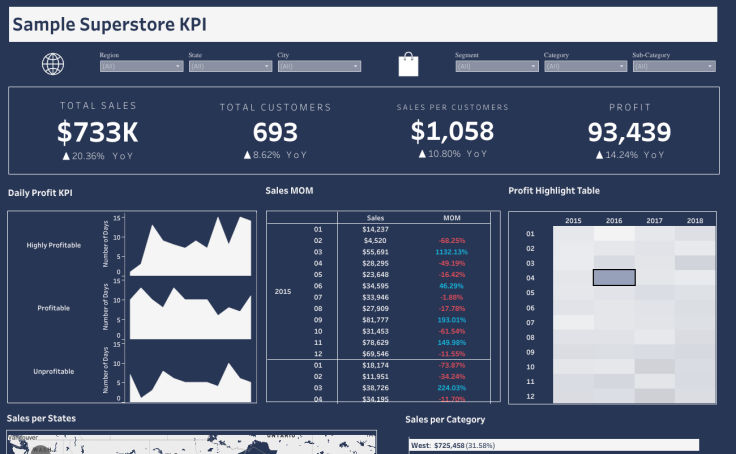Select the 2016 column header in highlight table
736x454 pixels.
(614, 220)
